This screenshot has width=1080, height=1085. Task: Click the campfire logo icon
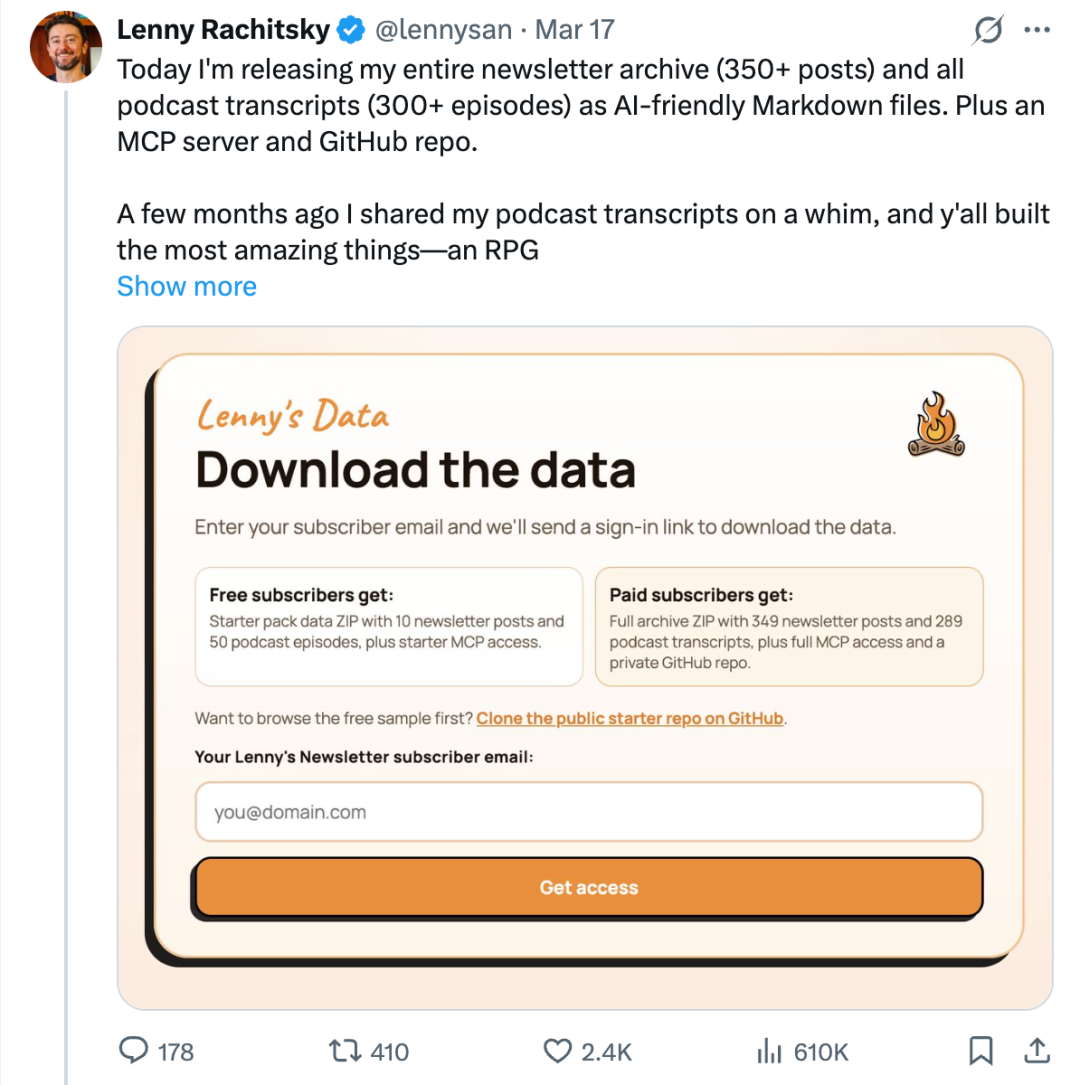937,425
